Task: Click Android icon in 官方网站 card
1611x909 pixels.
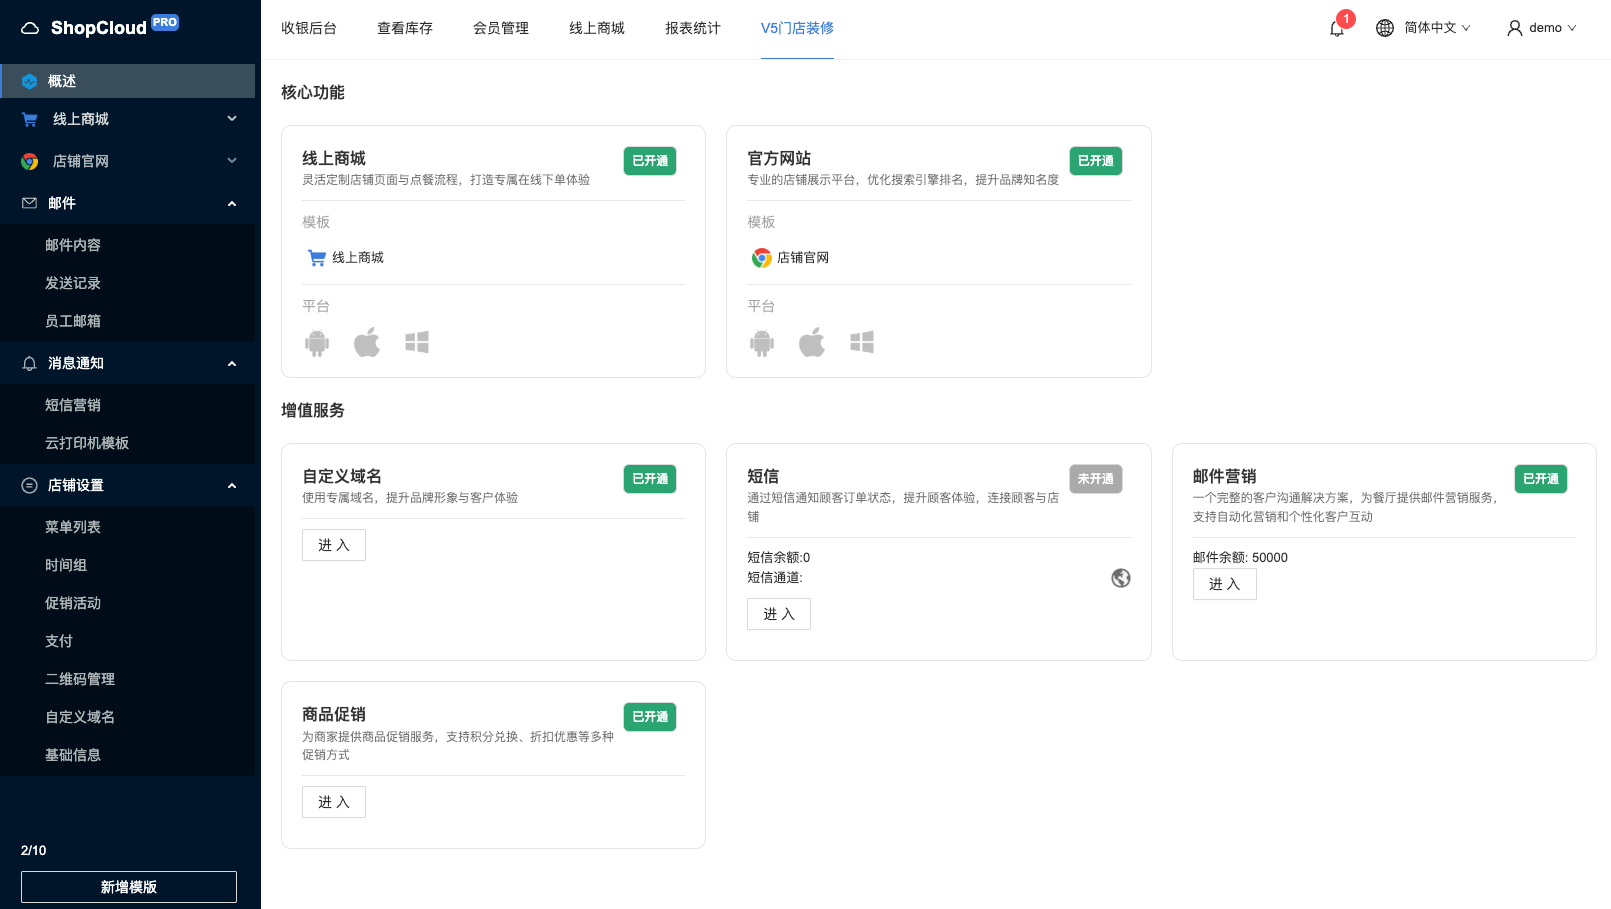Action: pyautogui.click(x=762, y=343)
